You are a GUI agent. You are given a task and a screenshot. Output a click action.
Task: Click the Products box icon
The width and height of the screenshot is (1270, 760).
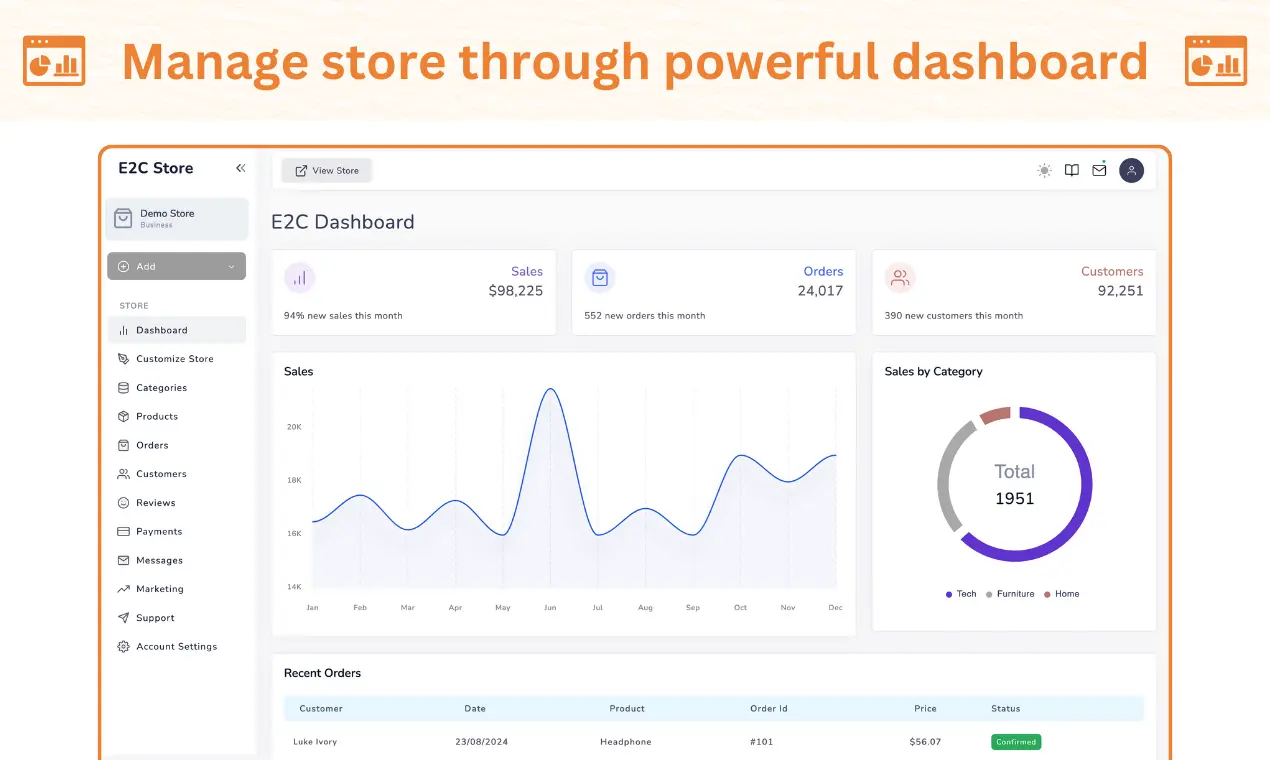click(x=124, y=416)
